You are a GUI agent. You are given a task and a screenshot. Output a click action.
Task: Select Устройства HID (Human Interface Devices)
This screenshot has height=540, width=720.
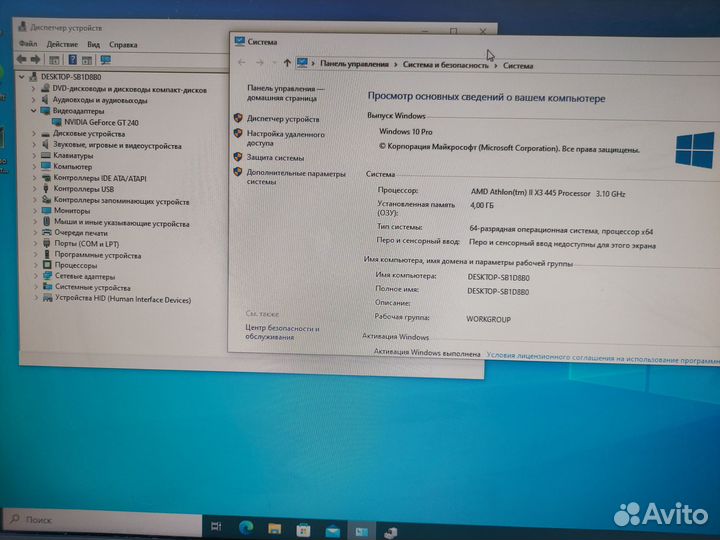click(x=123, y=299)
